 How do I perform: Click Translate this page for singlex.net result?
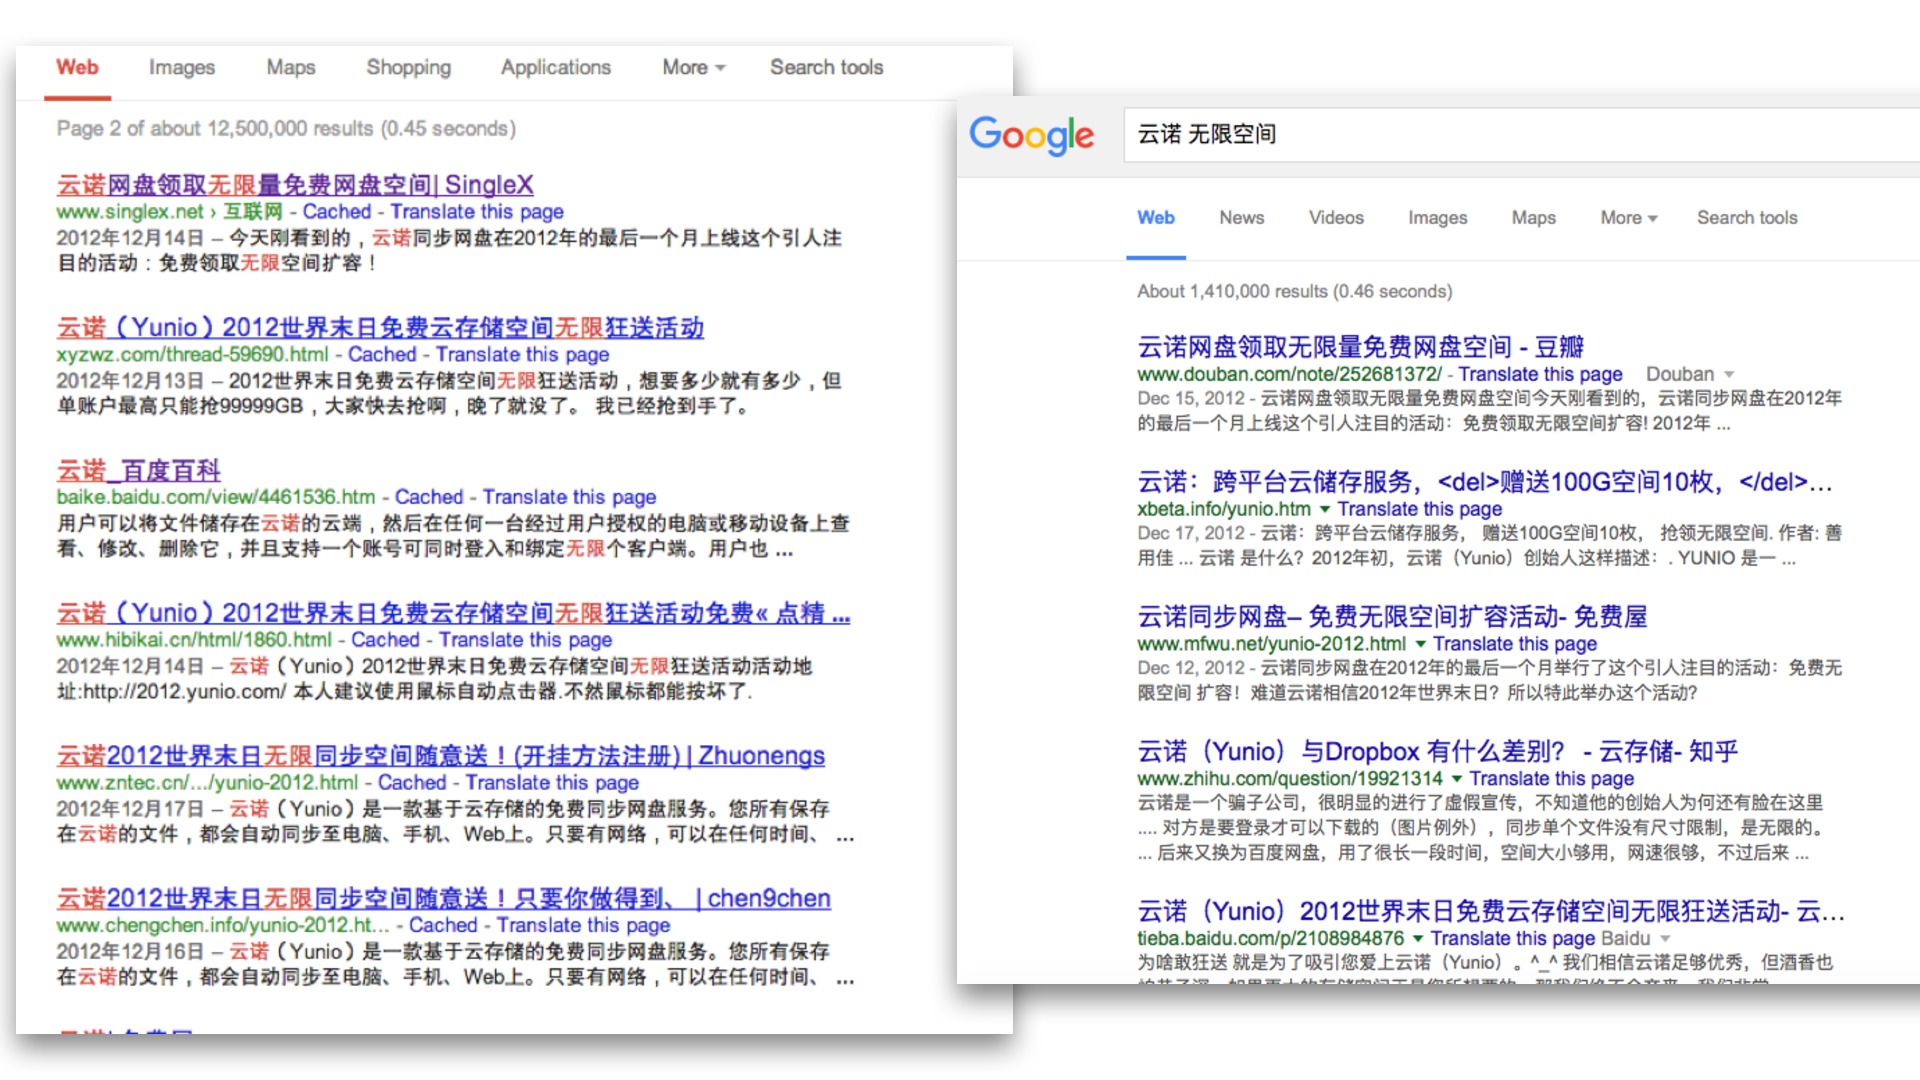(477, 211)
